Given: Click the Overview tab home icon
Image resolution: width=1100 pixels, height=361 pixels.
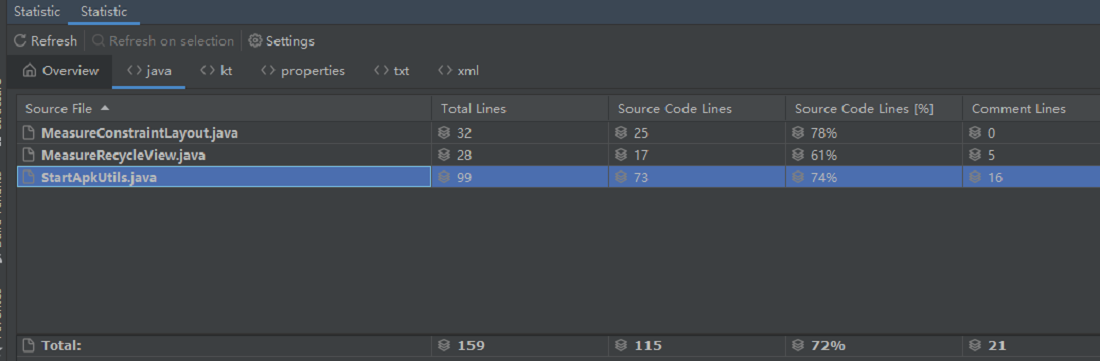Looking at the screenshot, I should 29,71.
